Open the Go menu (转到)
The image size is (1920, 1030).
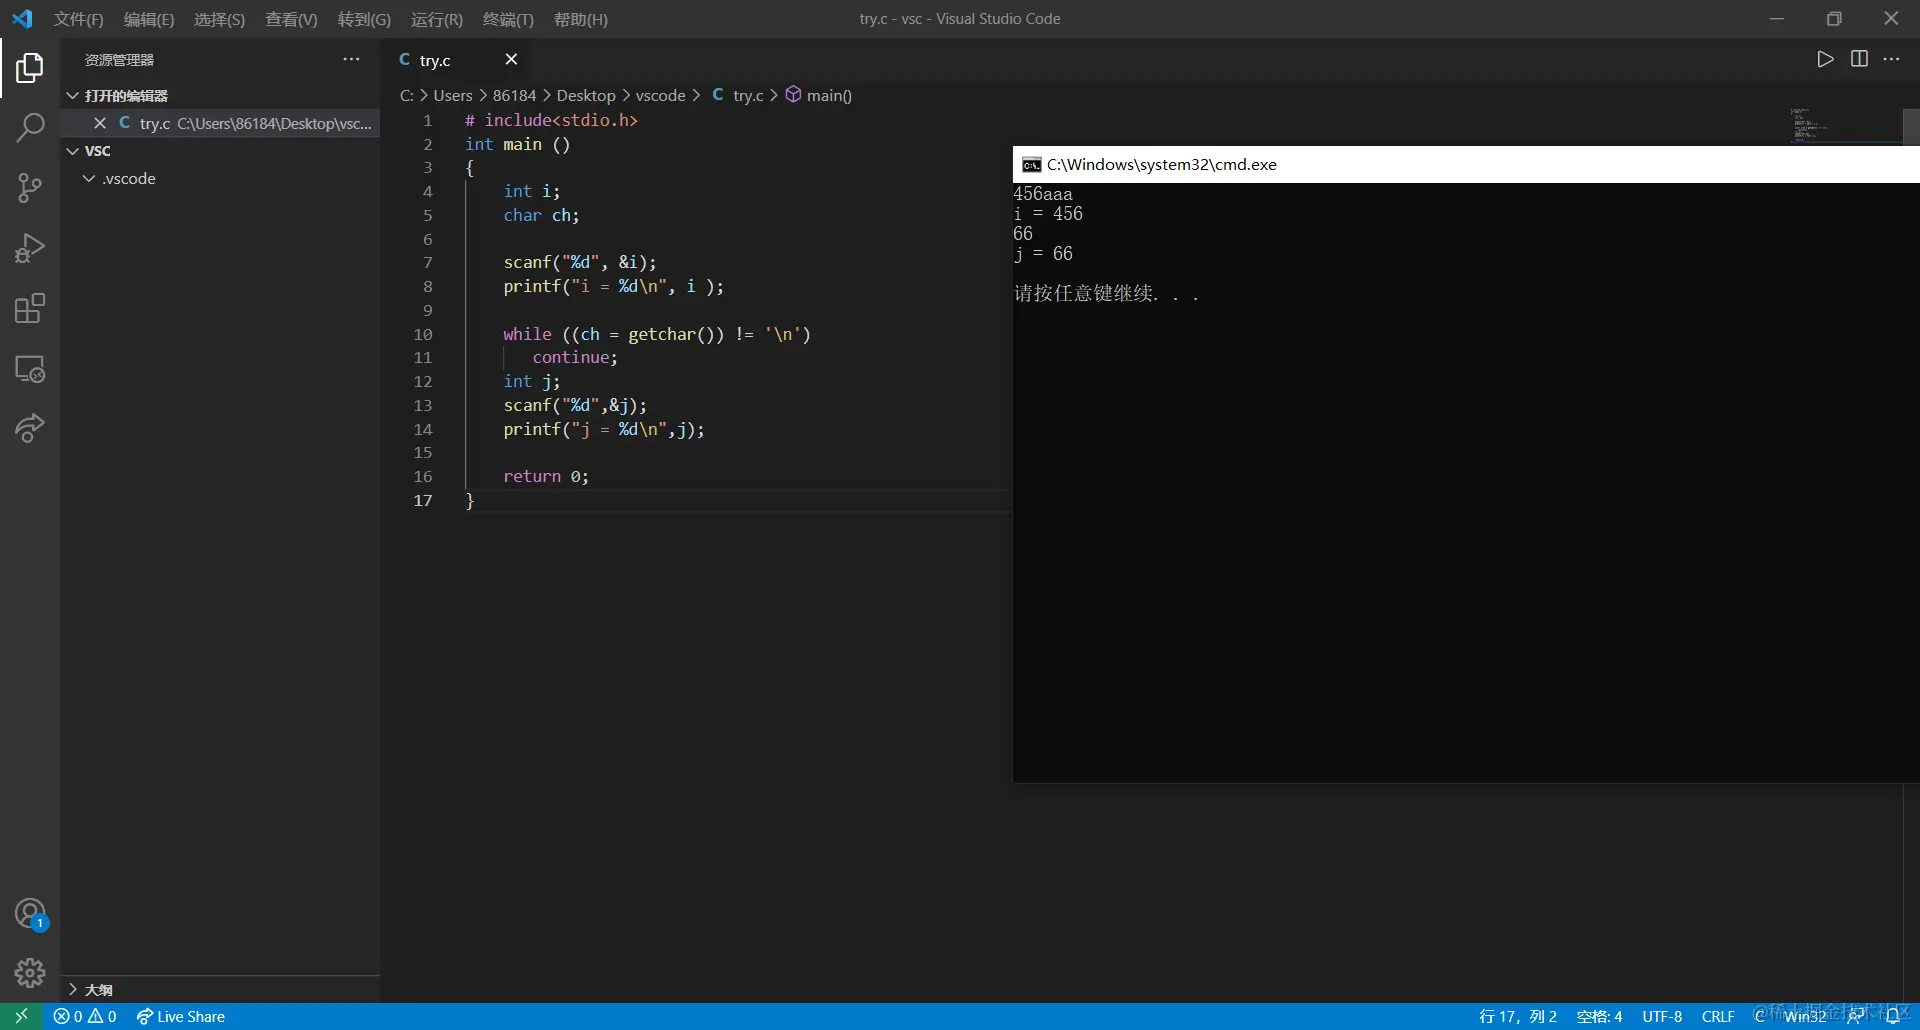[x=364, y=19]
